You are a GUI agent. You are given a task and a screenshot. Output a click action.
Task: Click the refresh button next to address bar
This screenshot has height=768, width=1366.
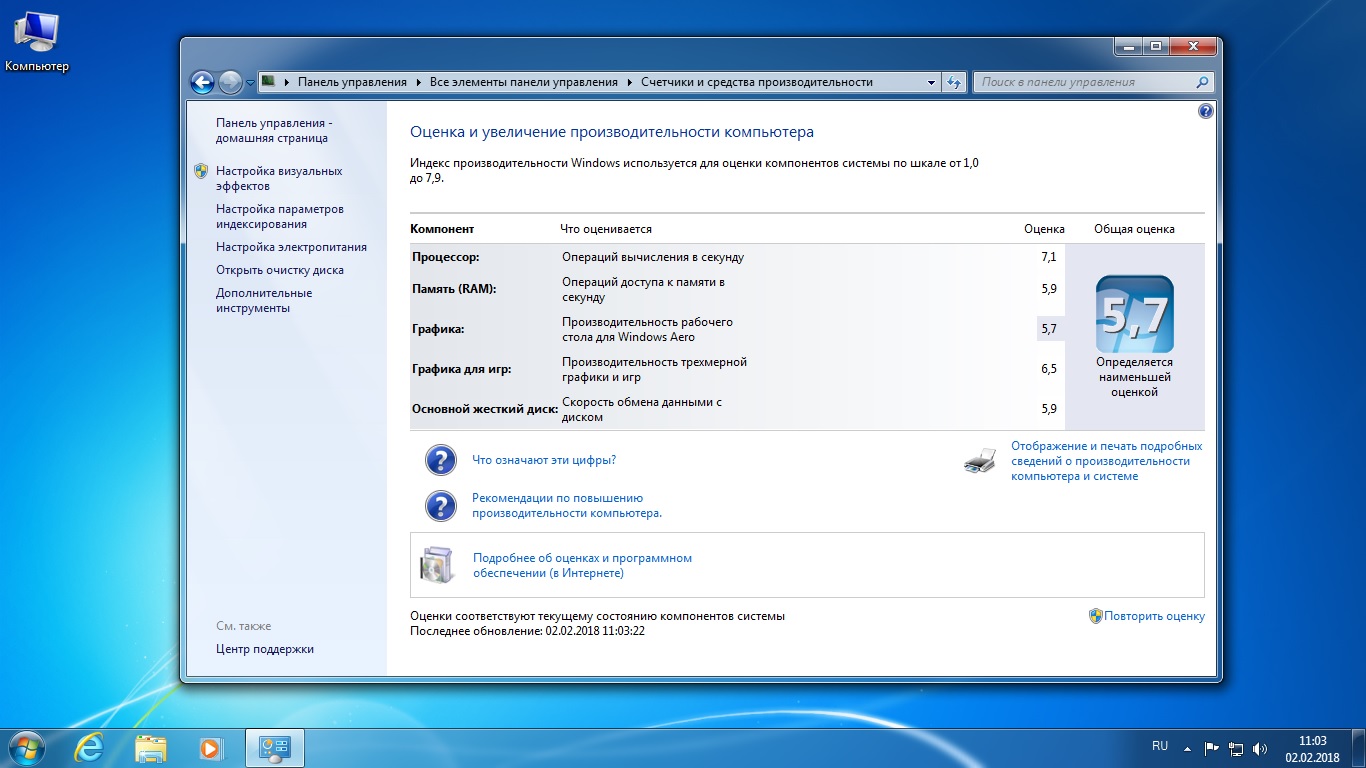(954, 83)
